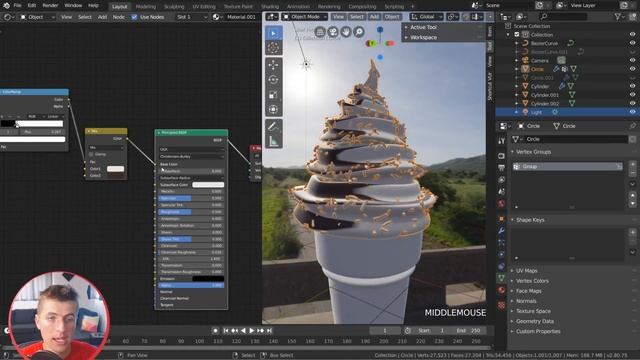The height and width of the screenshot is (360, 640).
Task: Adjust the Roughness slider on Principled BSDF
Action: (x=191, y=212)
